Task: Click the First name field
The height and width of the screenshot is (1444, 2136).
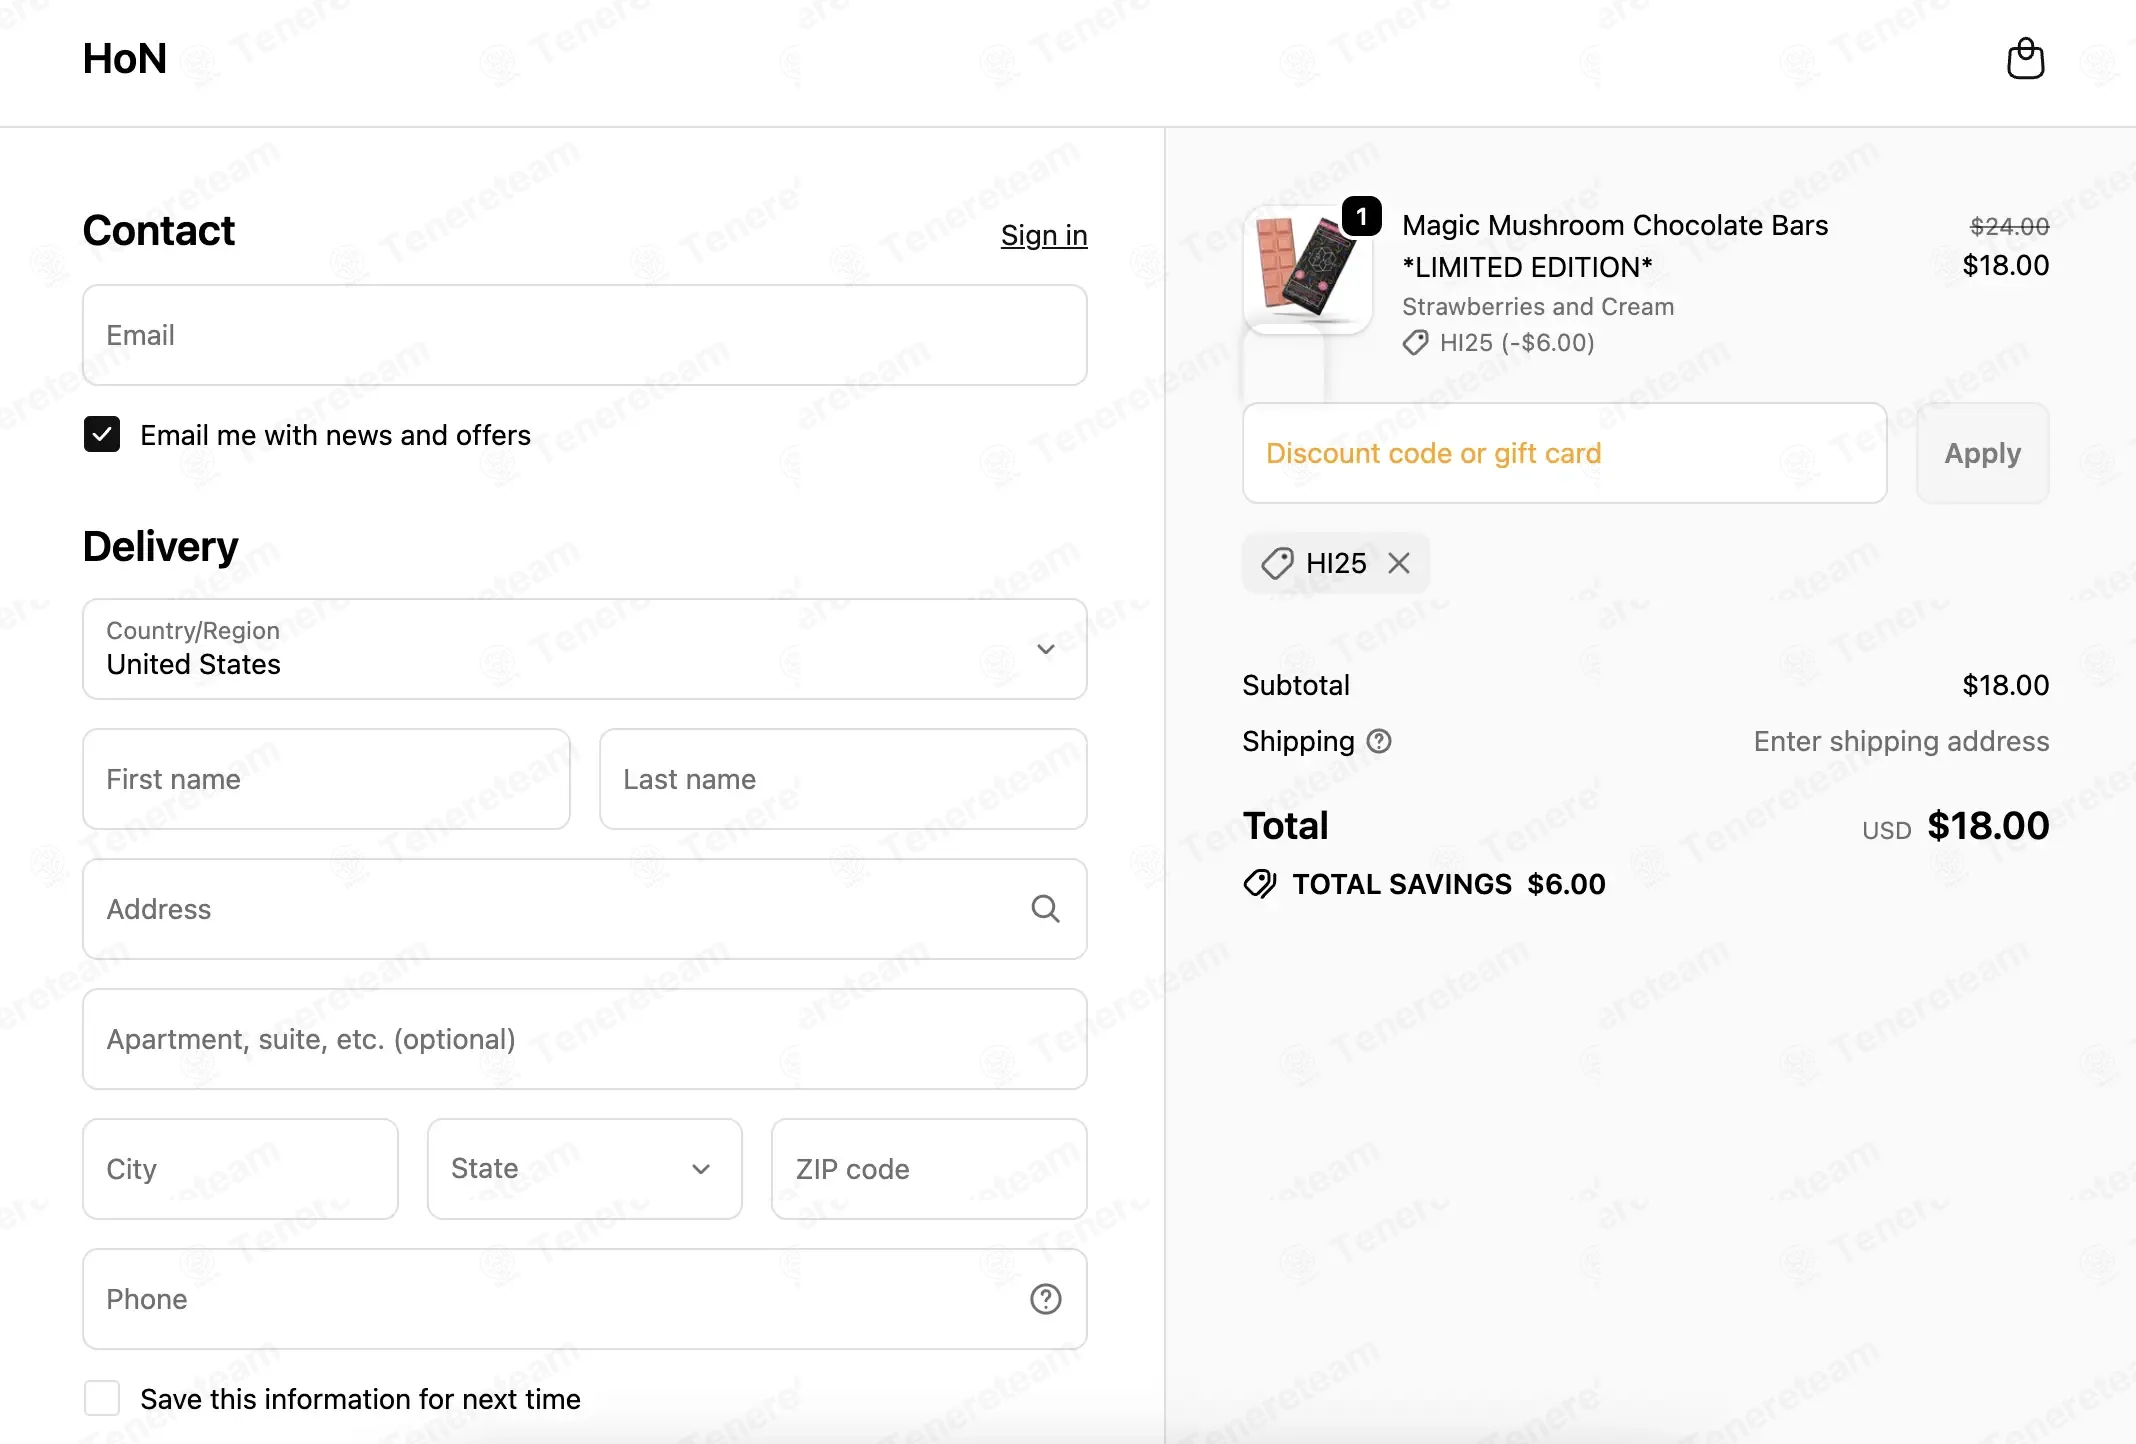Action: click(x=326, y=779)
